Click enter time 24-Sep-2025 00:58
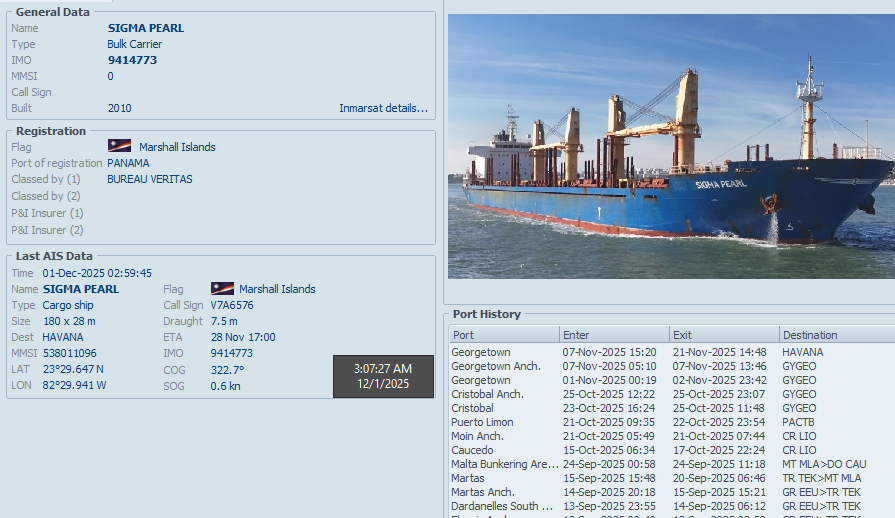 [609, 464]
